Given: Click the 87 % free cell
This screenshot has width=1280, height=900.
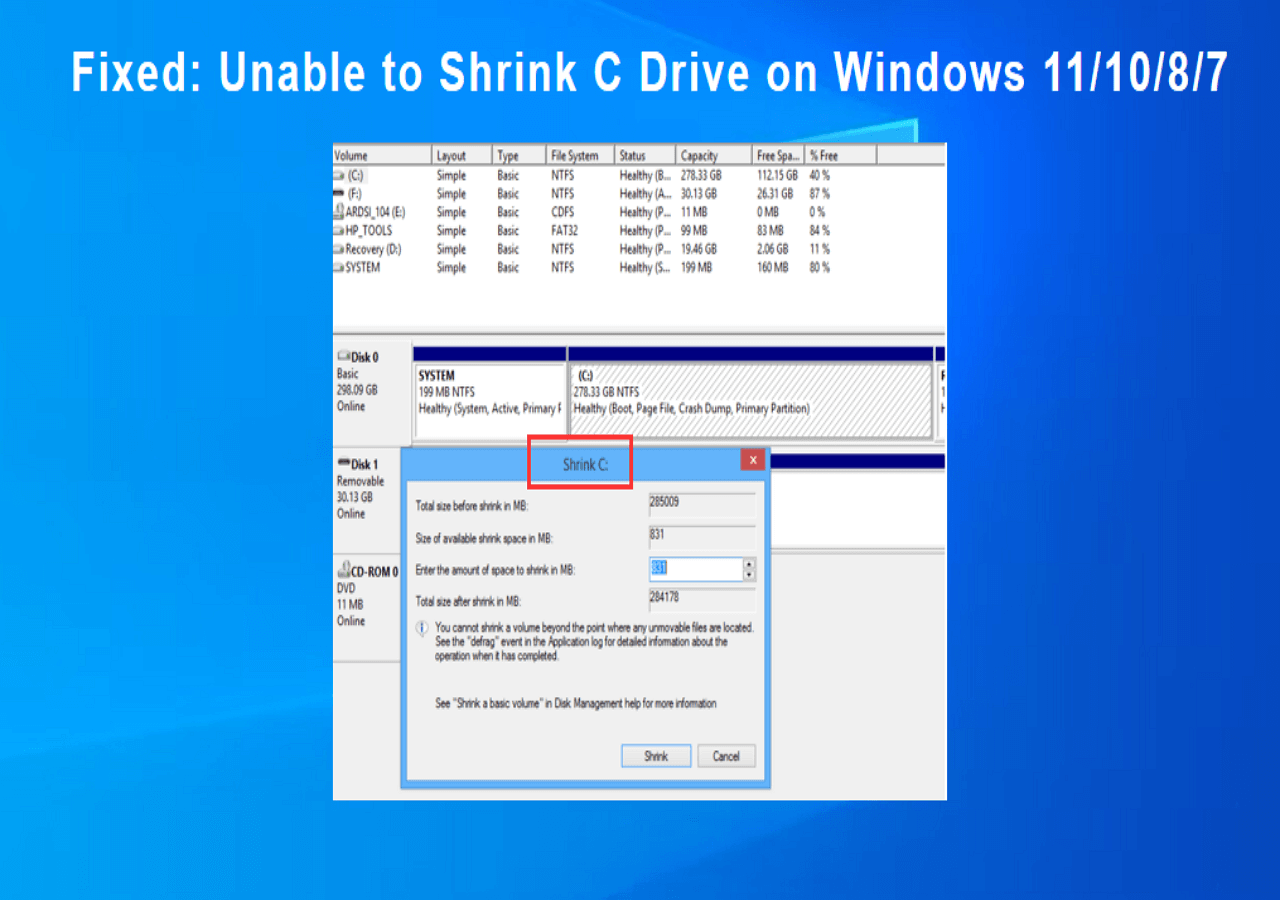Looking at the screenshot, I should coord(820,193).
